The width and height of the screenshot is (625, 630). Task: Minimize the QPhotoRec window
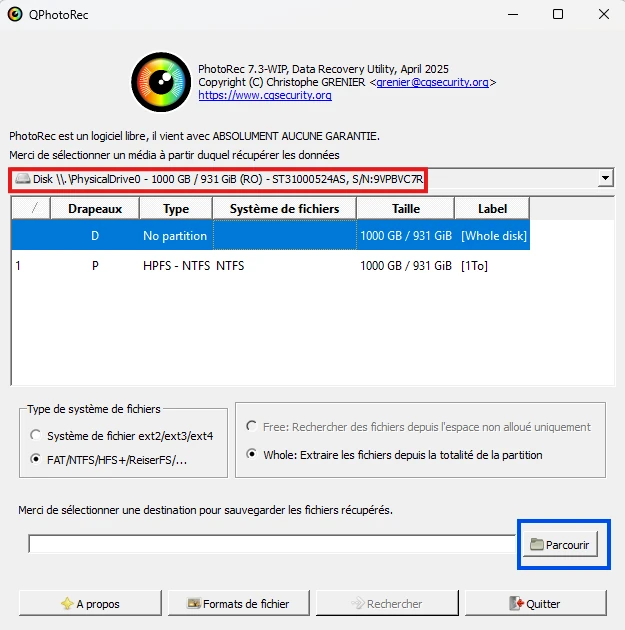pos(513,14)
